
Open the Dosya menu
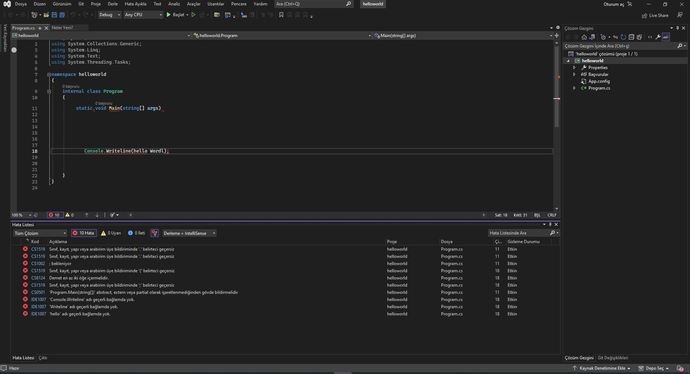click(21, 4)
